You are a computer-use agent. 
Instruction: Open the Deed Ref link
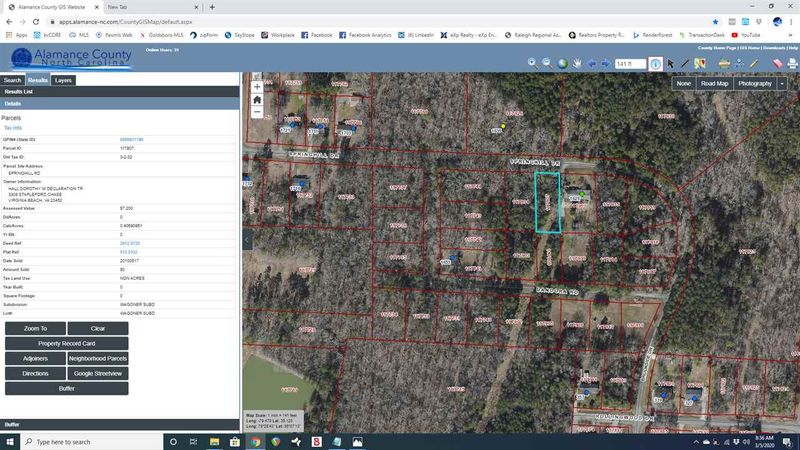tap(130, 243)
